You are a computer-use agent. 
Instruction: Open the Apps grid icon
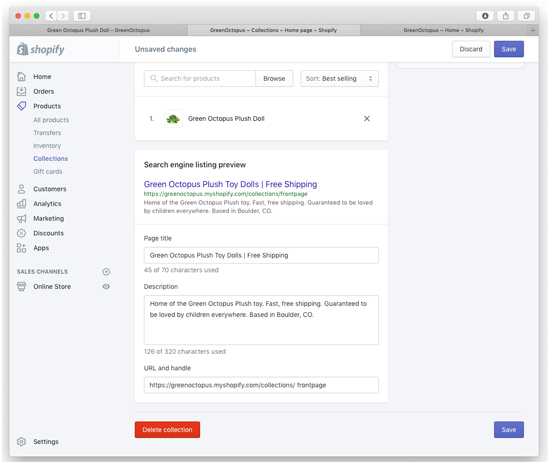point(21,248)
